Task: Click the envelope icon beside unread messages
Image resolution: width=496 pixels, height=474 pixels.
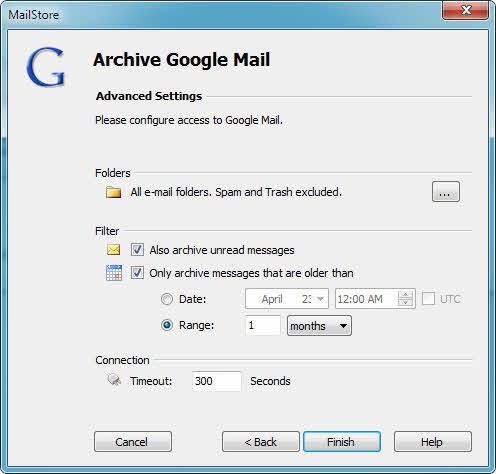Action: tap(113, 250)
